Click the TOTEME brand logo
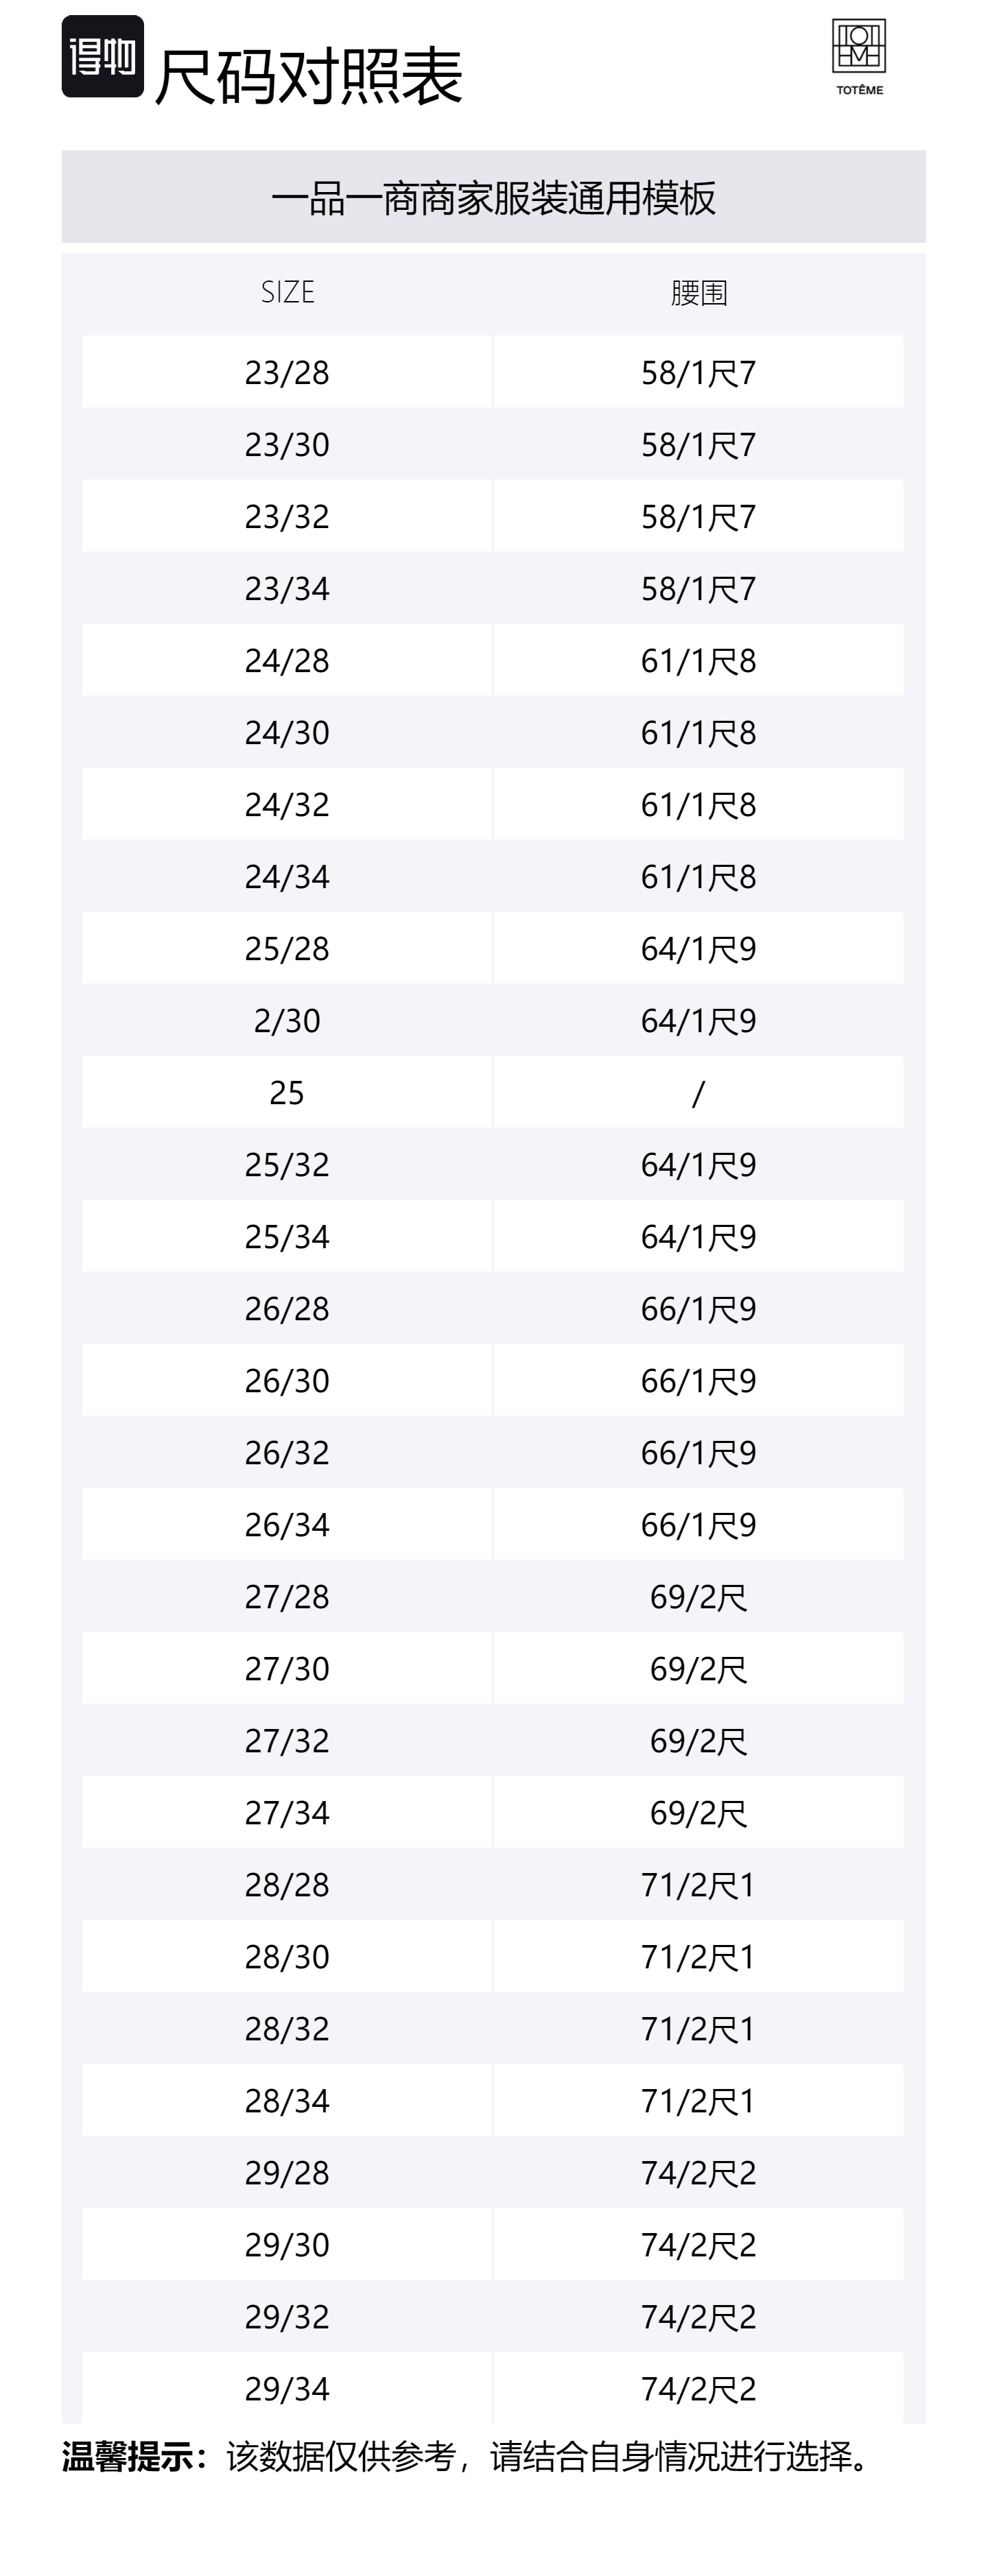 click(859, 57)
